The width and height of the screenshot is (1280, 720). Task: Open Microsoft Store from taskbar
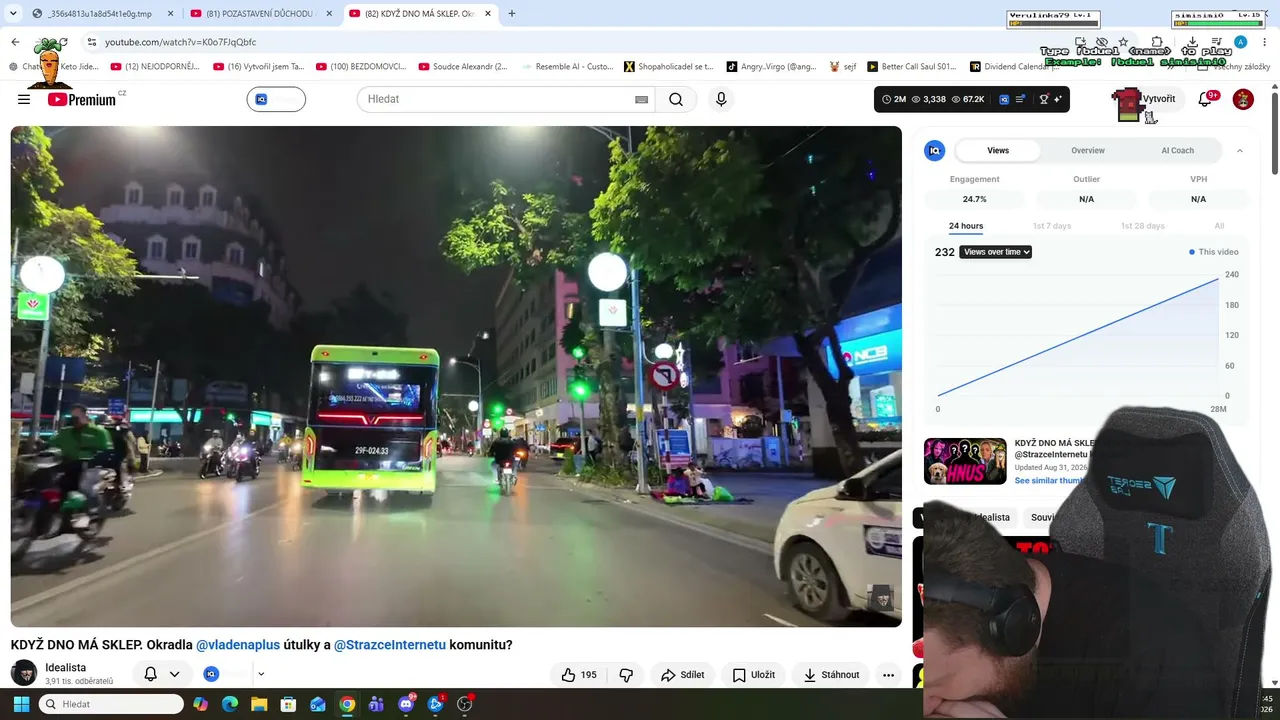pos(288,704)
